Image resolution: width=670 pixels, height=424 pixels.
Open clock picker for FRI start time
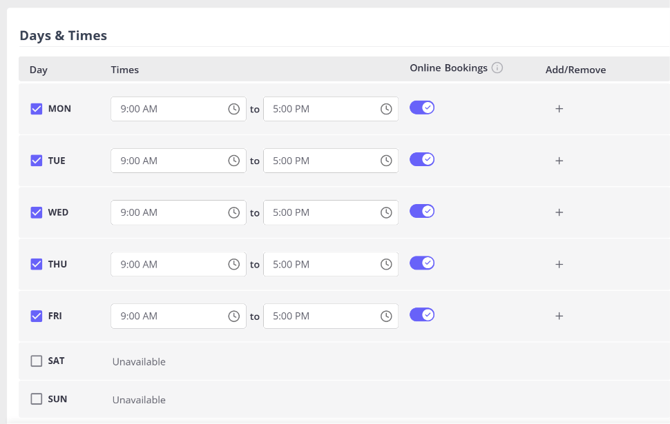[x=234, y=316]
